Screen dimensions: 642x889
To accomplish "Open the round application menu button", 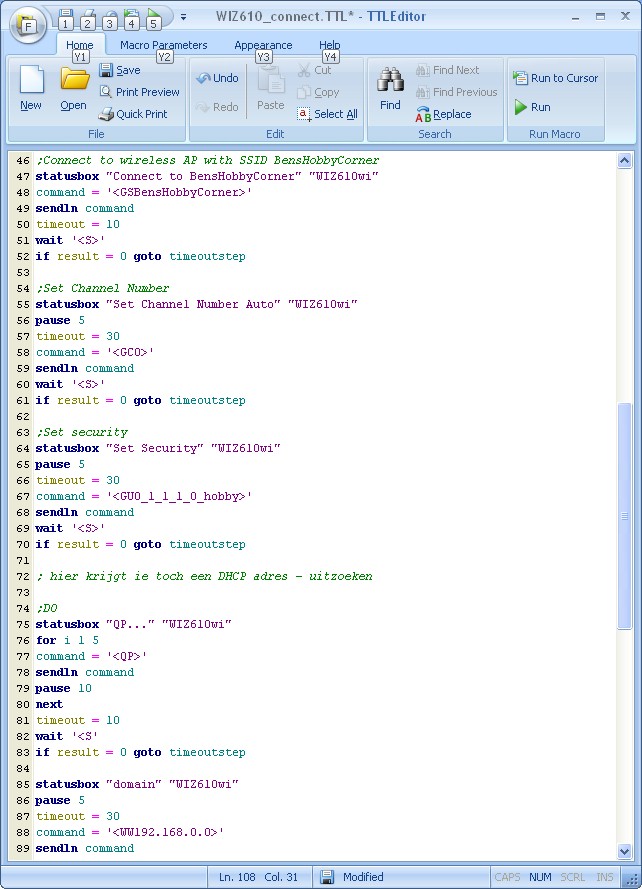I will (27, 25).
